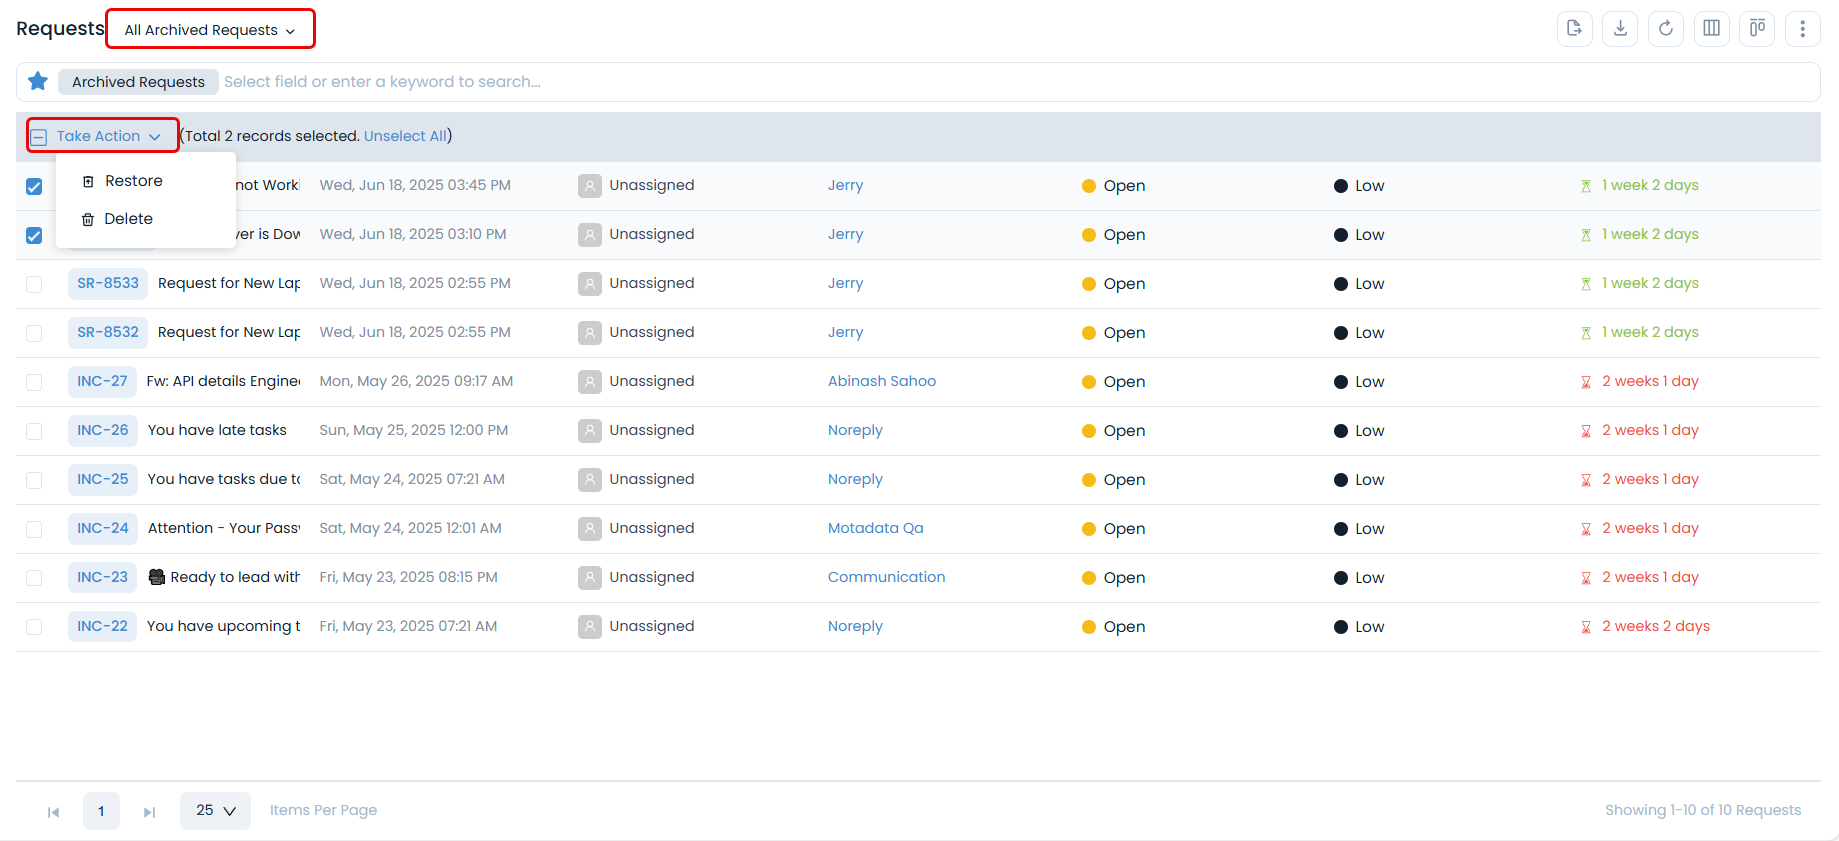
Task: Switch to Kanban board view
Action: 1757,29
